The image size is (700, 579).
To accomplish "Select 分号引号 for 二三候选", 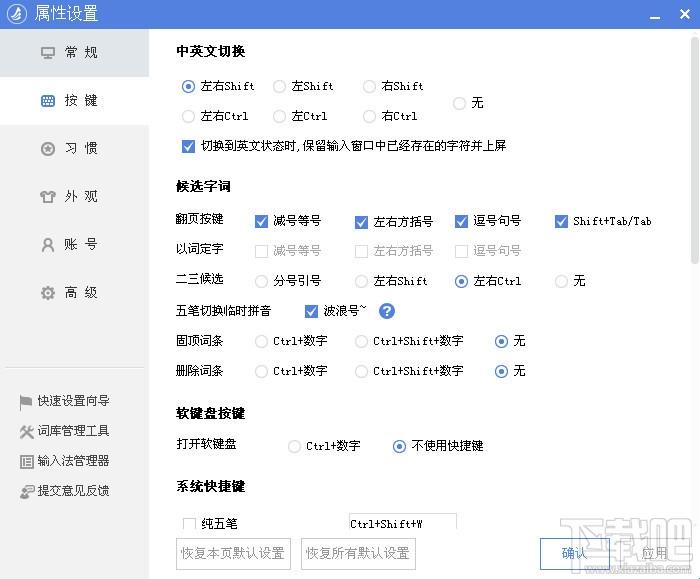I will tap(261, 281).
